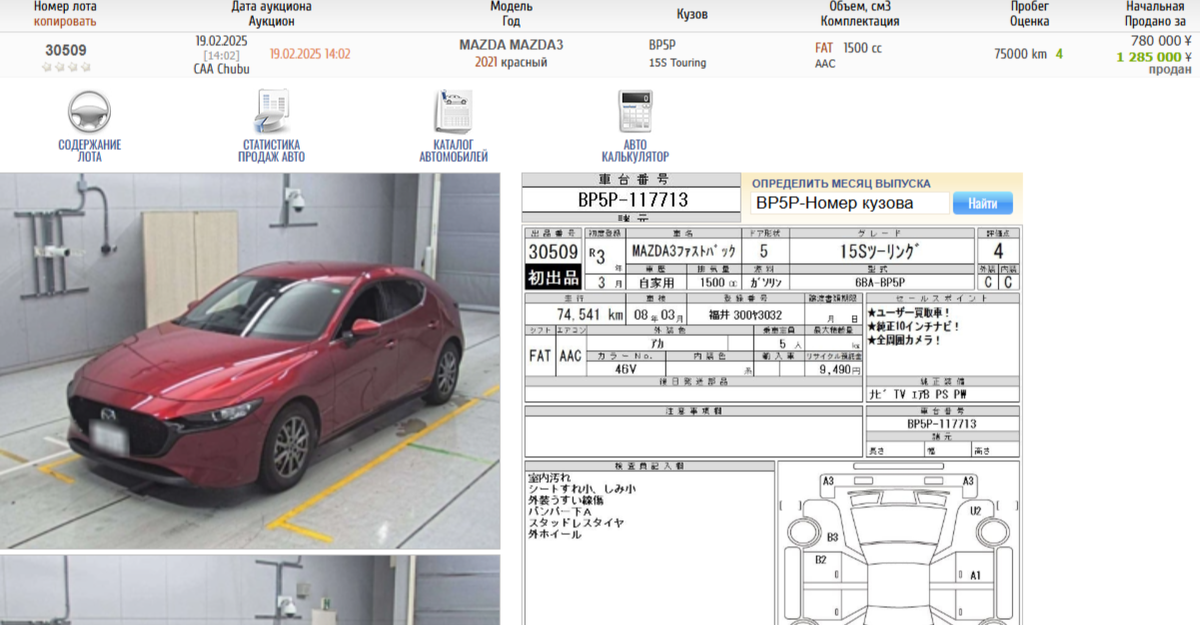The height and width of the screenshot is (625, 1200).
Task: Click the Определить месяц выпуска heading
Action: tap(841, 184)
